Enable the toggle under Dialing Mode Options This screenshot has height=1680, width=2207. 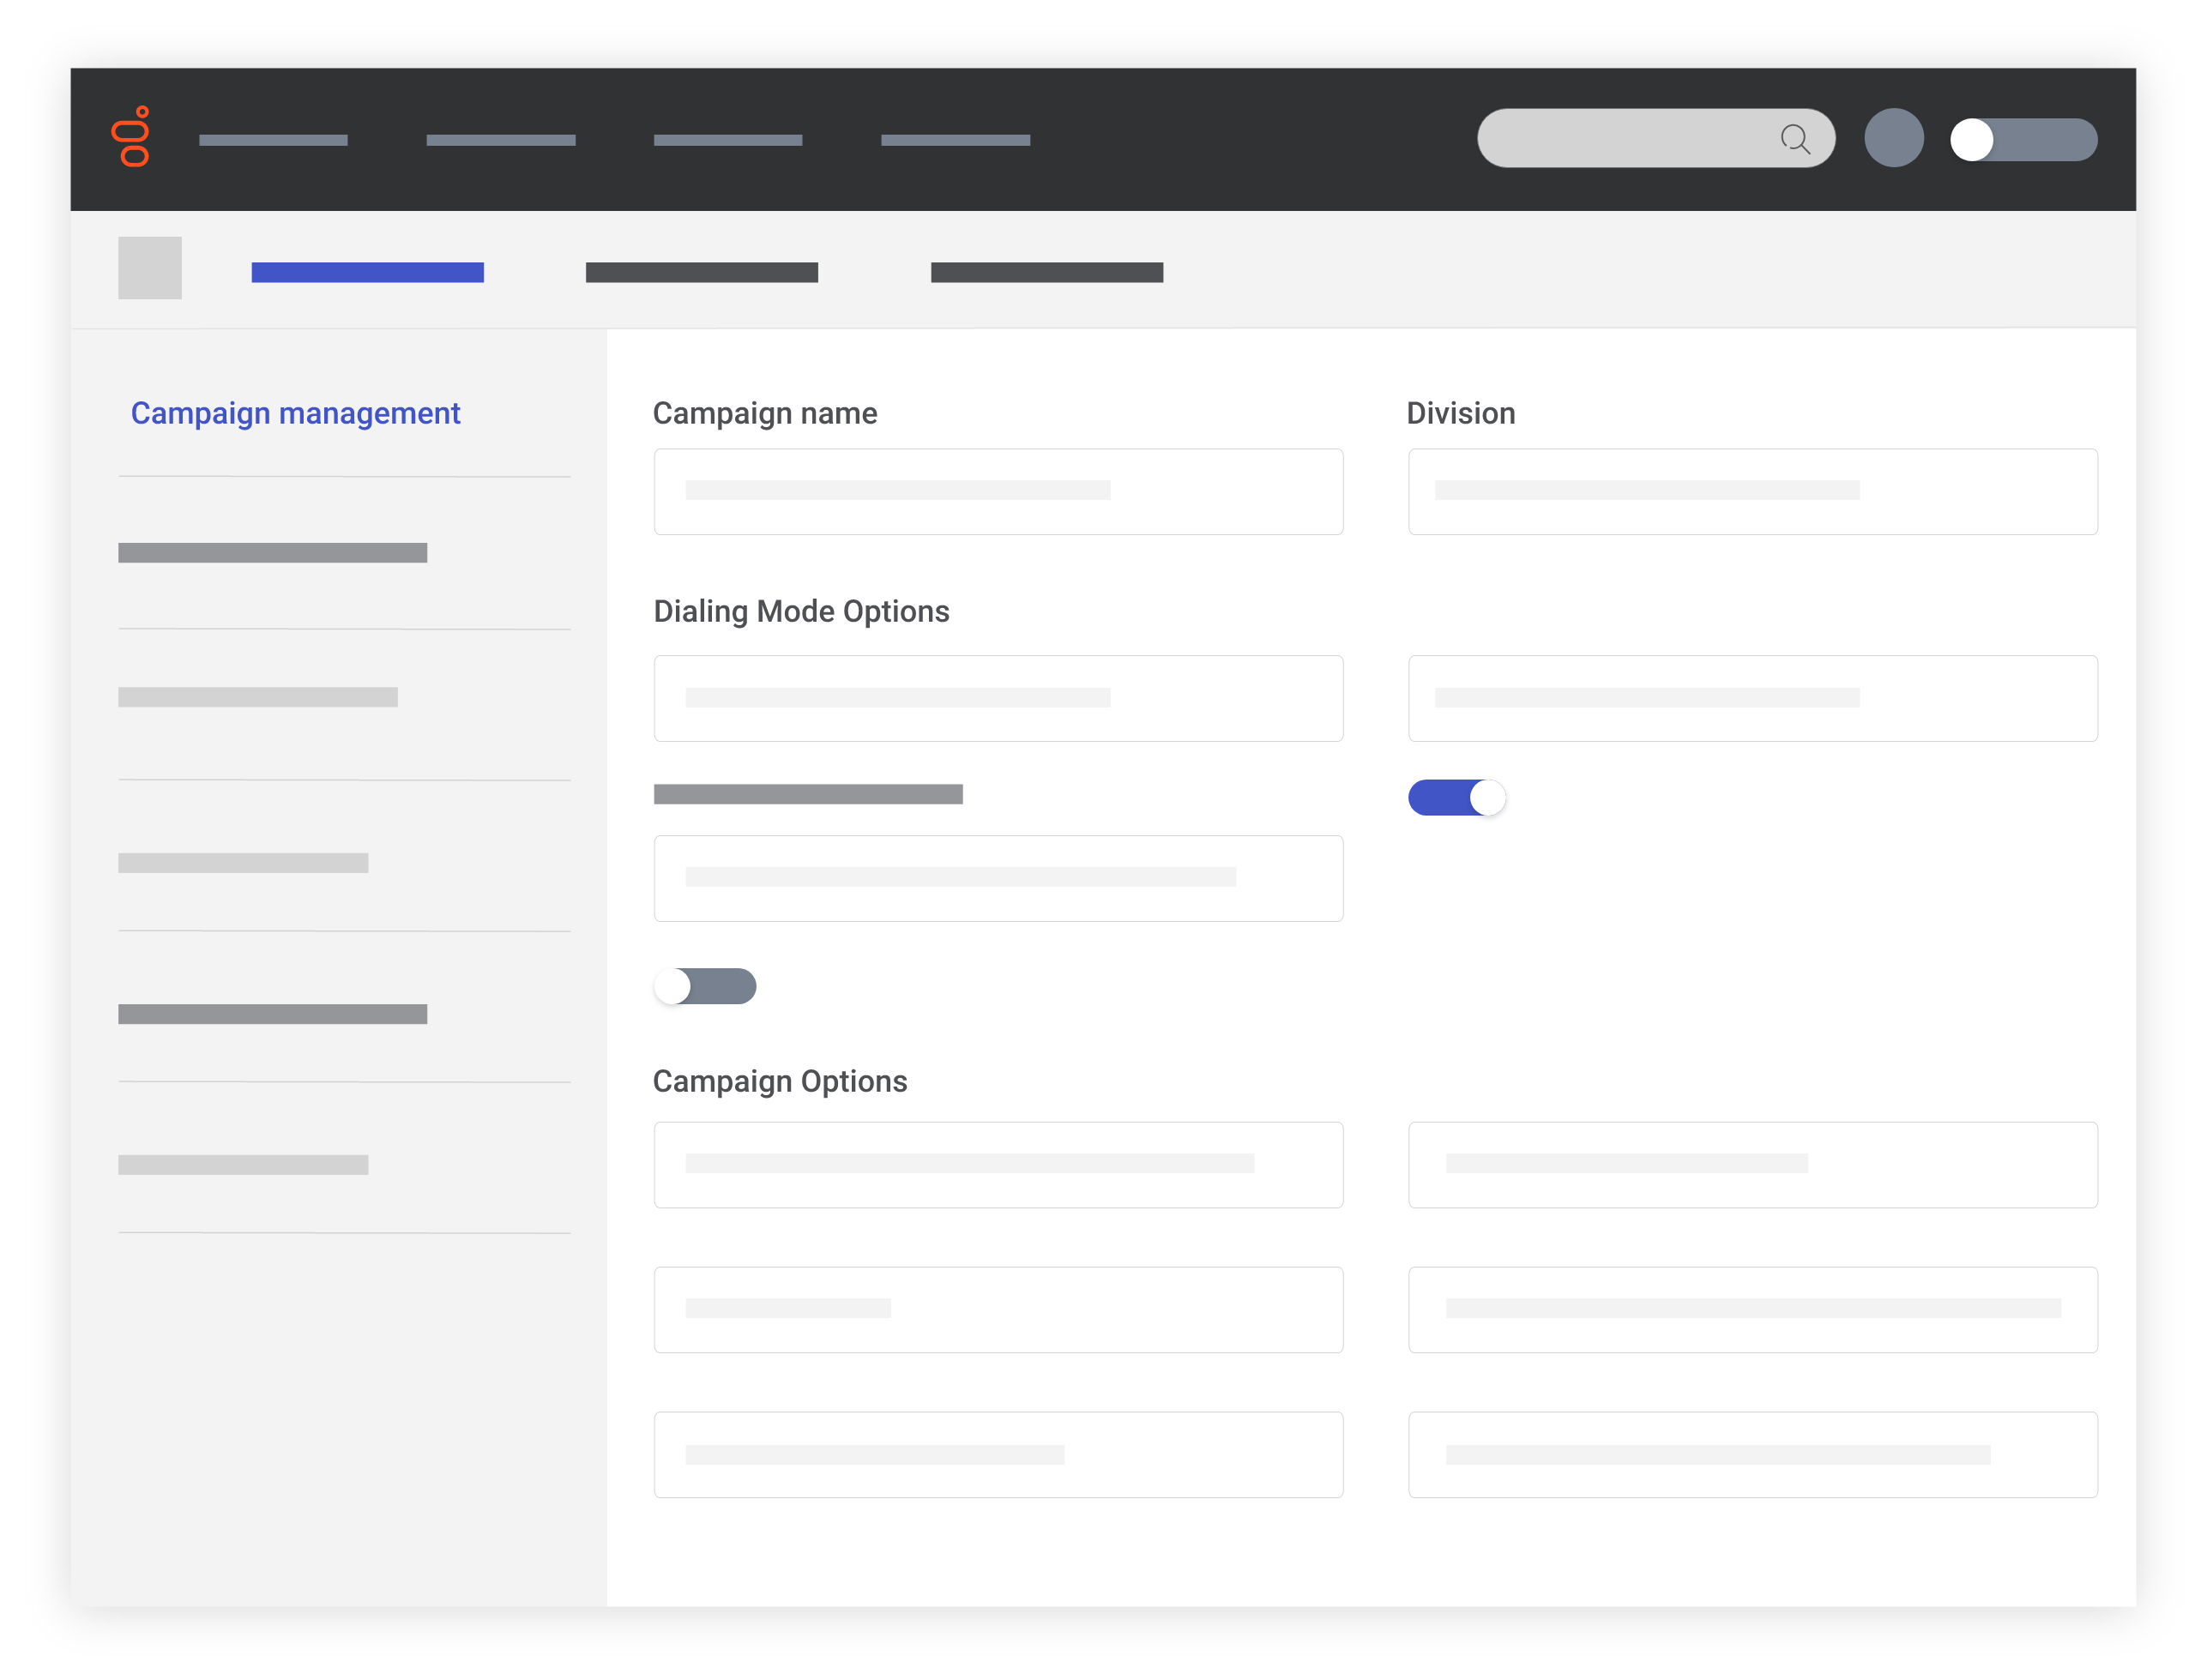706,986
